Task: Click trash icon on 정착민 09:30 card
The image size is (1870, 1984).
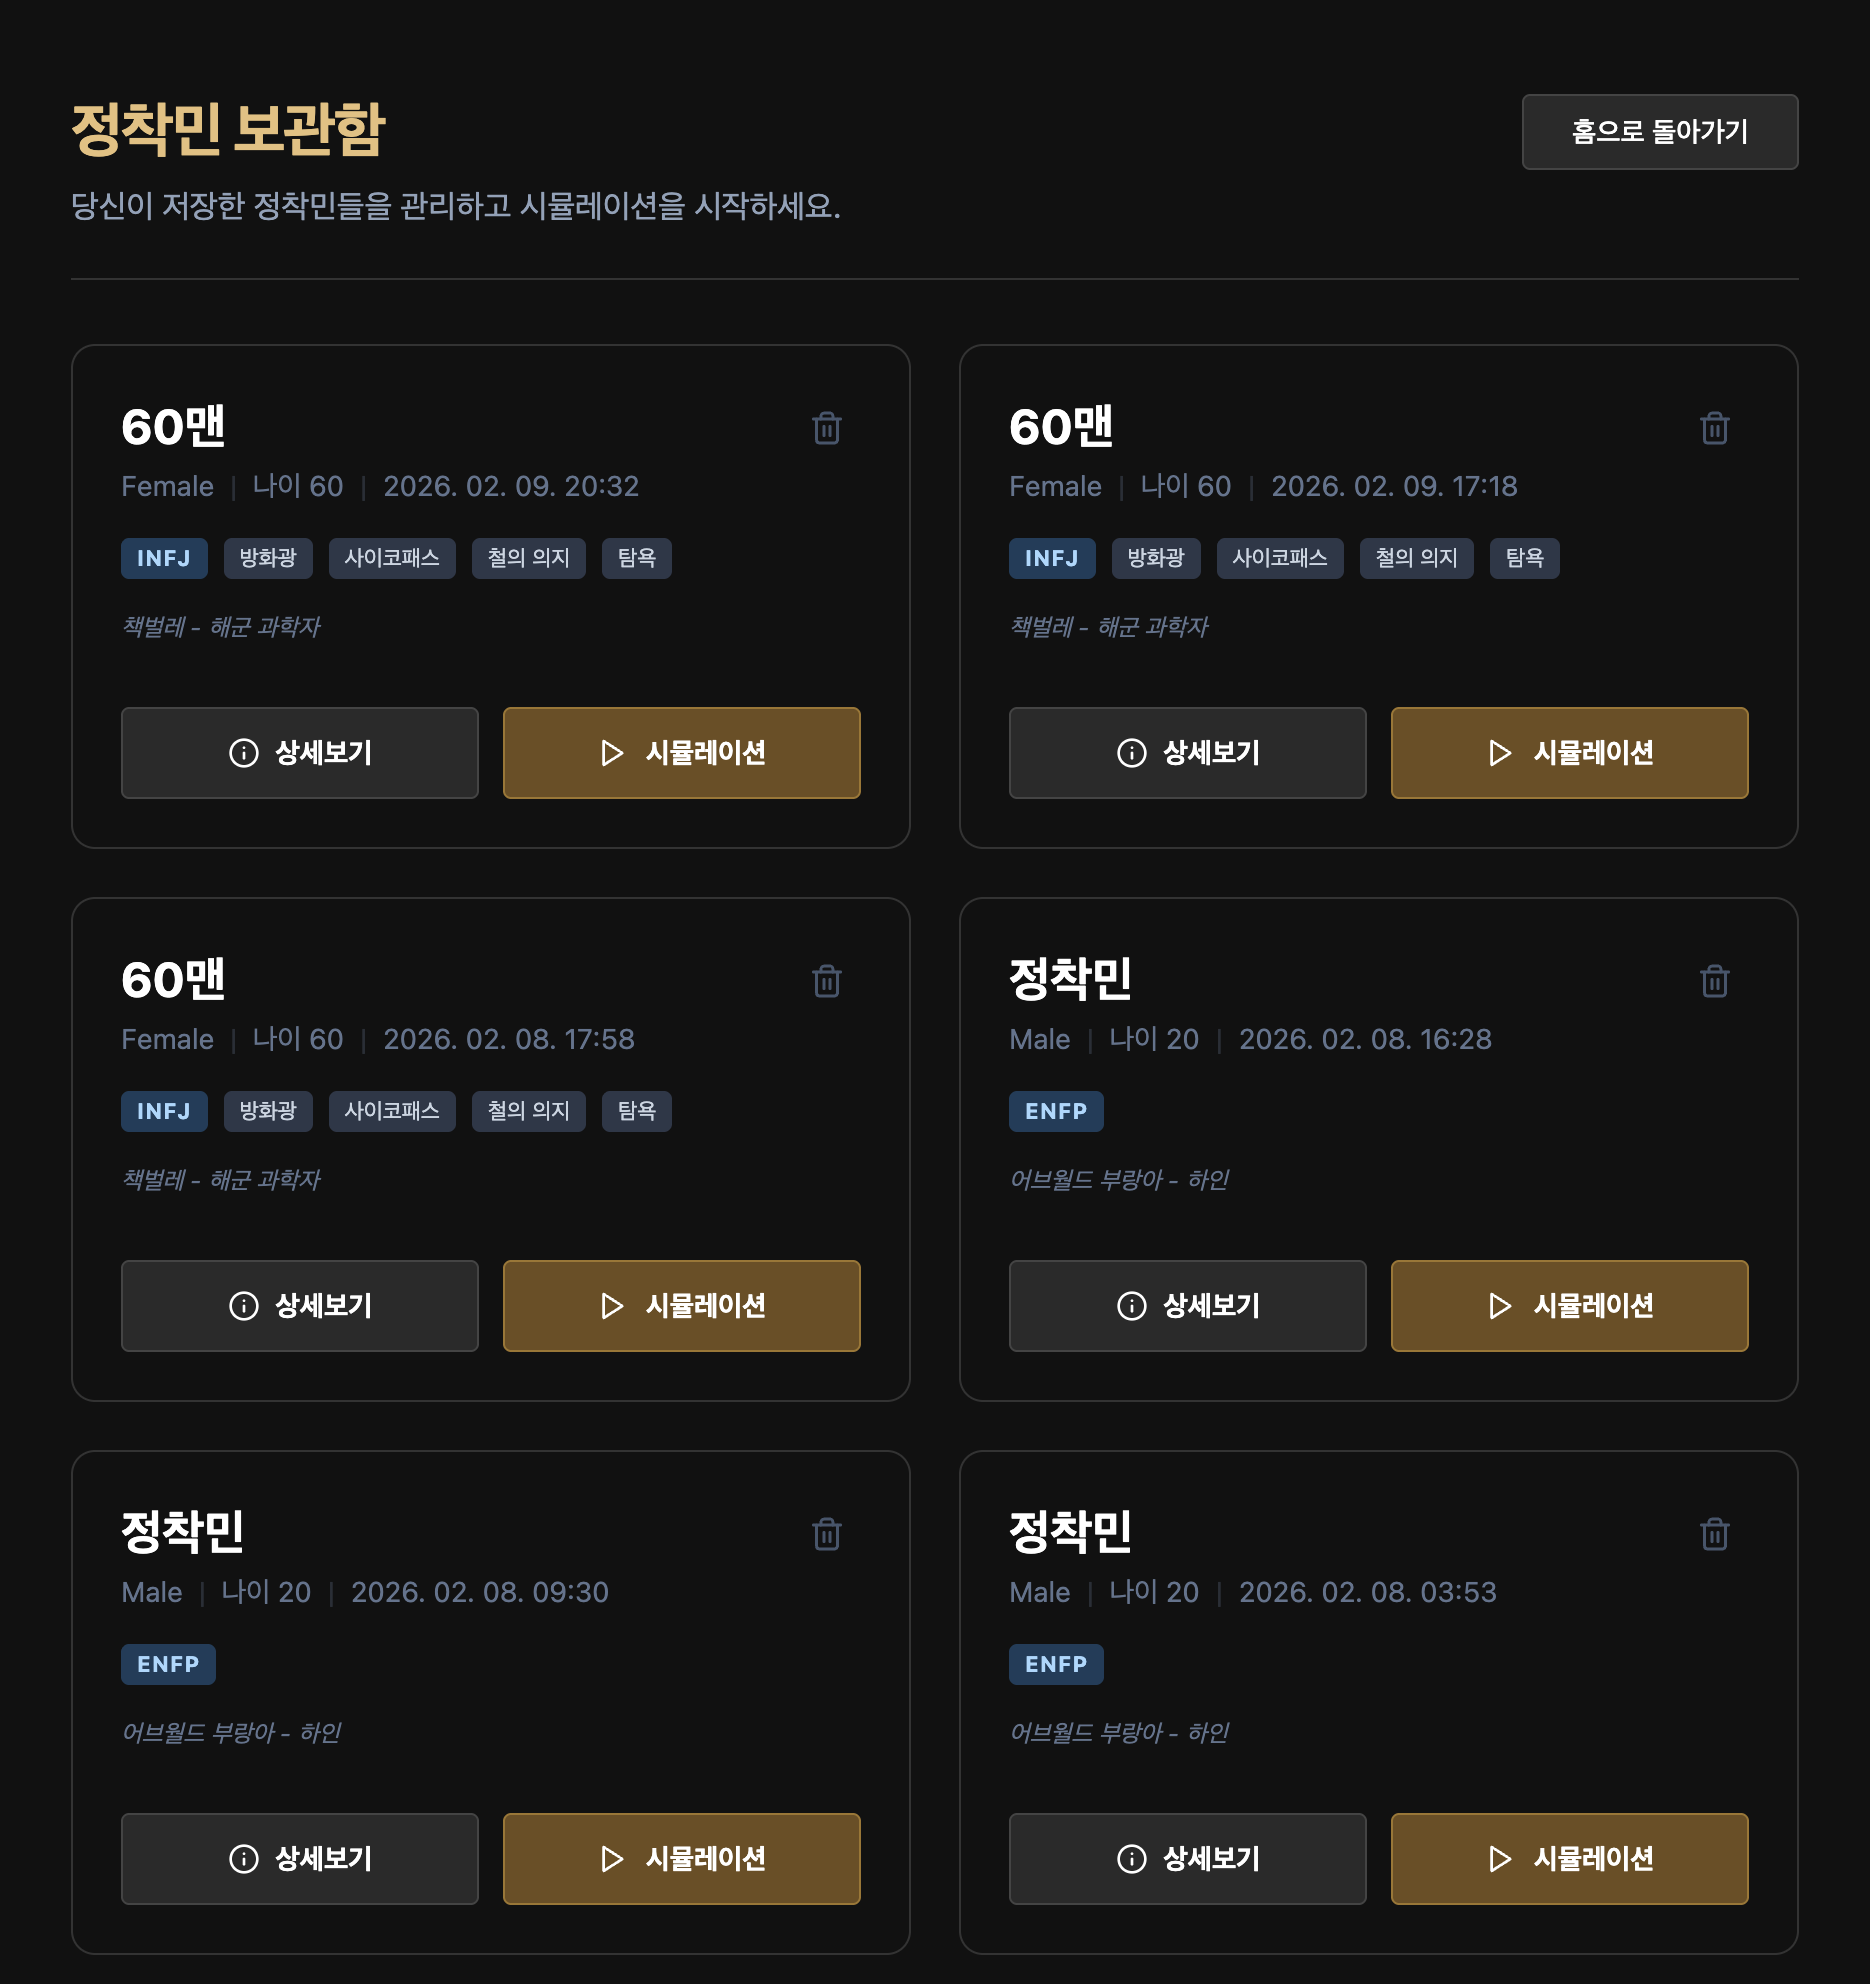Action: tap(826, 1534)
